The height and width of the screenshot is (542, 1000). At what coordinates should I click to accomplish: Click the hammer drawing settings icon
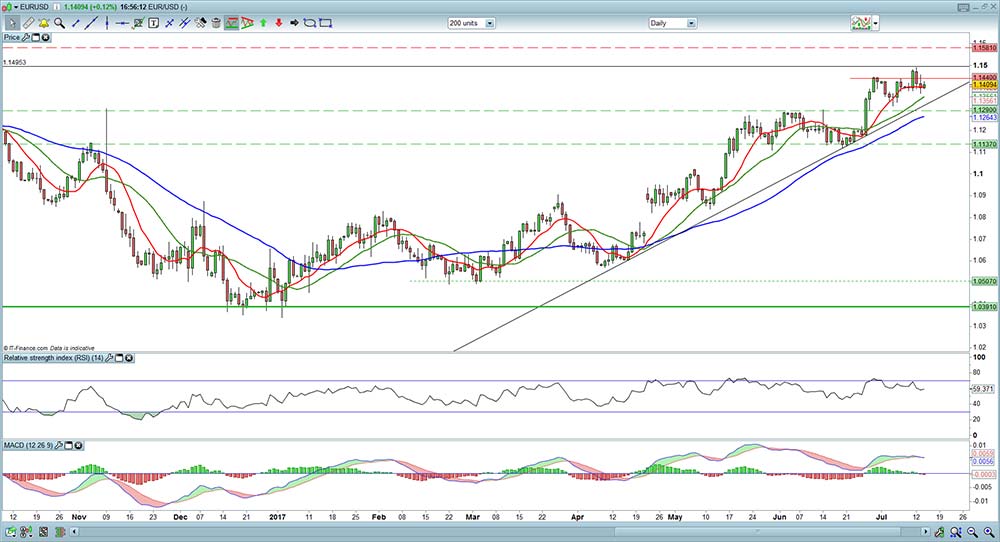(x=200, y=23)
